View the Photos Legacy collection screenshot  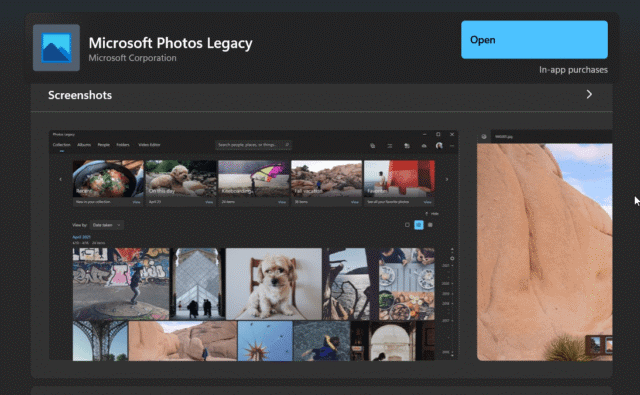tap(253, 245)
